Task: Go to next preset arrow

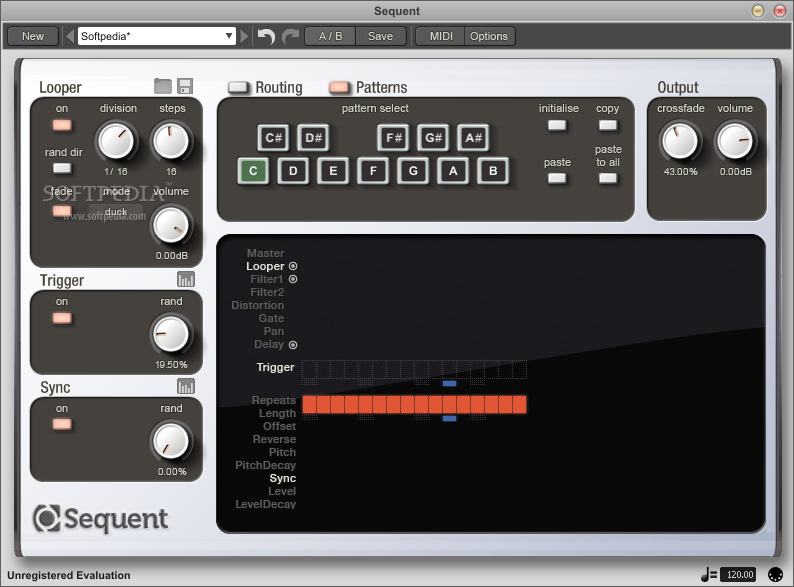Action: pos(244,36)
